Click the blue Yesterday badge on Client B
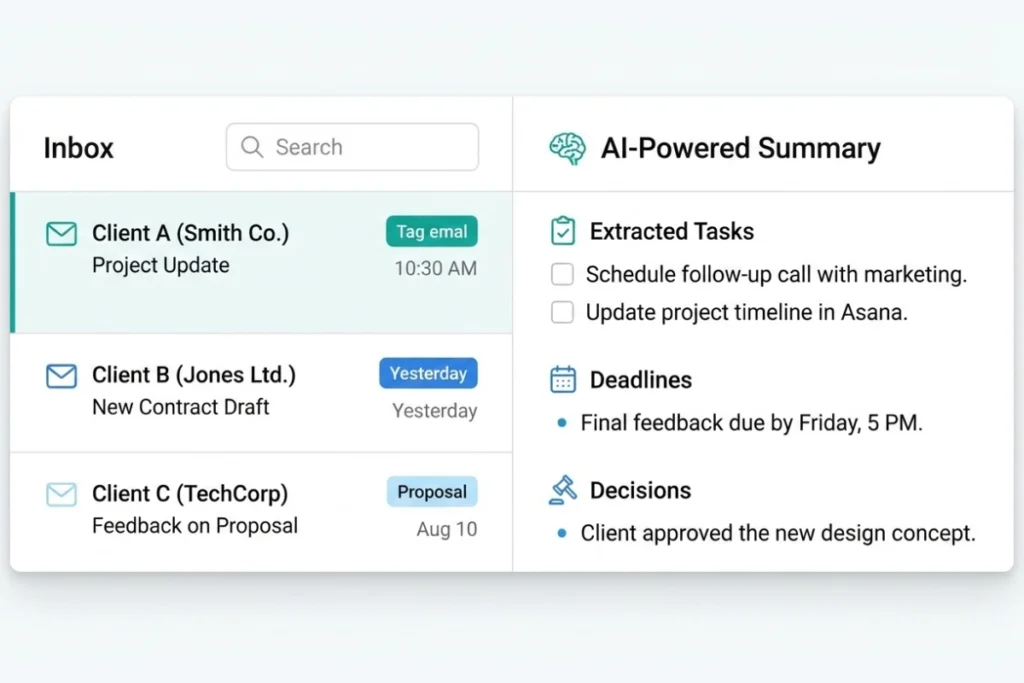Image resolution: width=1024 pixels, height=683 pixels. [x=428, y=373]
